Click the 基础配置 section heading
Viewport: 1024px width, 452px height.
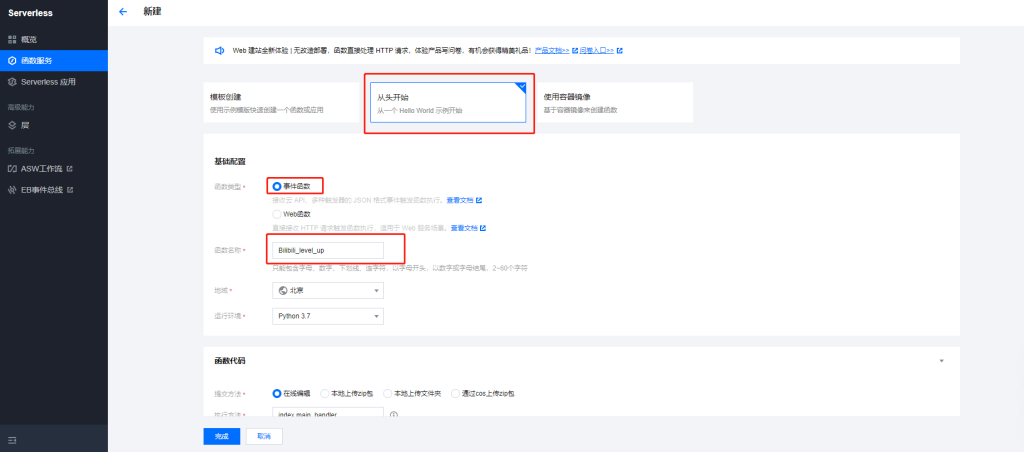[x=230, y=161]
